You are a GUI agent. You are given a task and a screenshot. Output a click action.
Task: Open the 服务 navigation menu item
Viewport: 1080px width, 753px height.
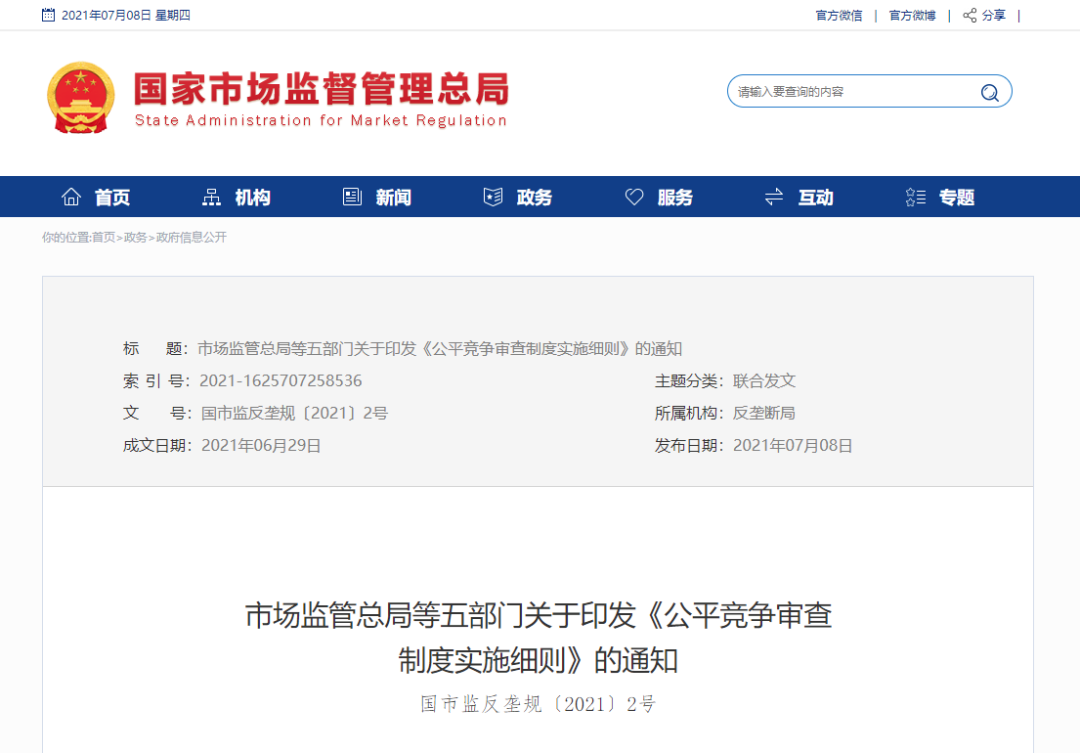(675, 198)
